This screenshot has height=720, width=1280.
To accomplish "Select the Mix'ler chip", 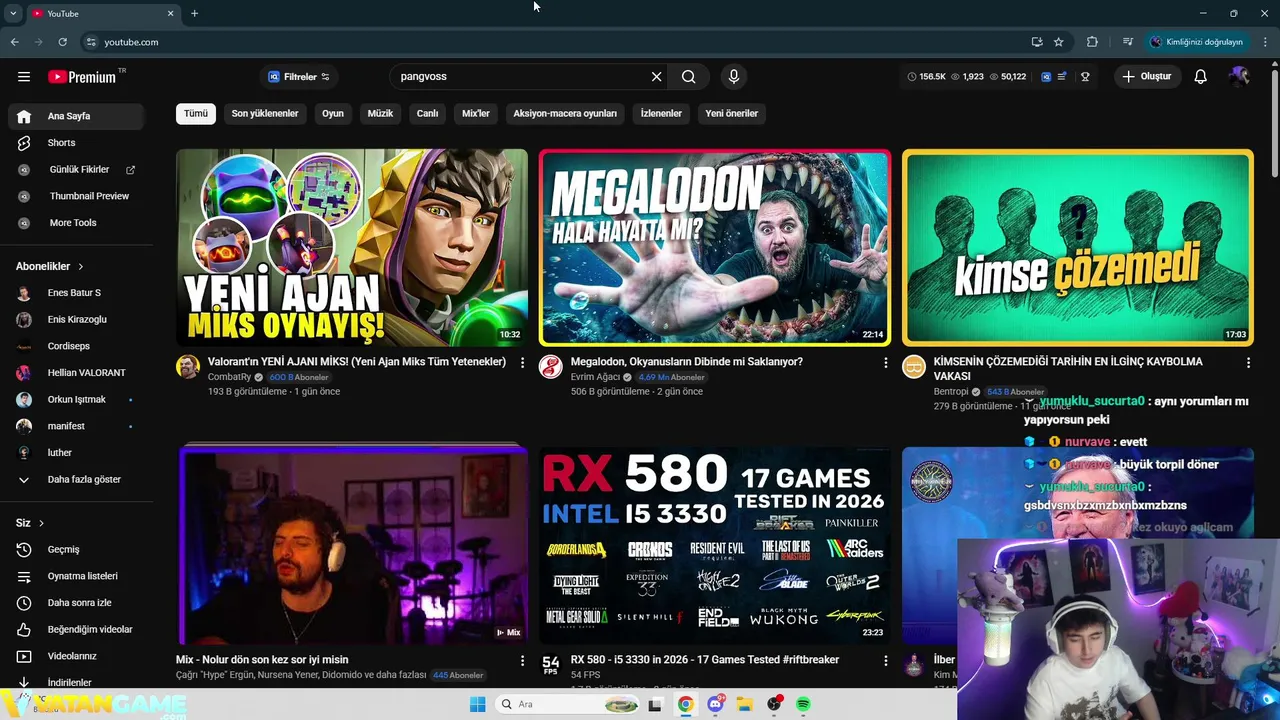I will (x=476, y=113).
